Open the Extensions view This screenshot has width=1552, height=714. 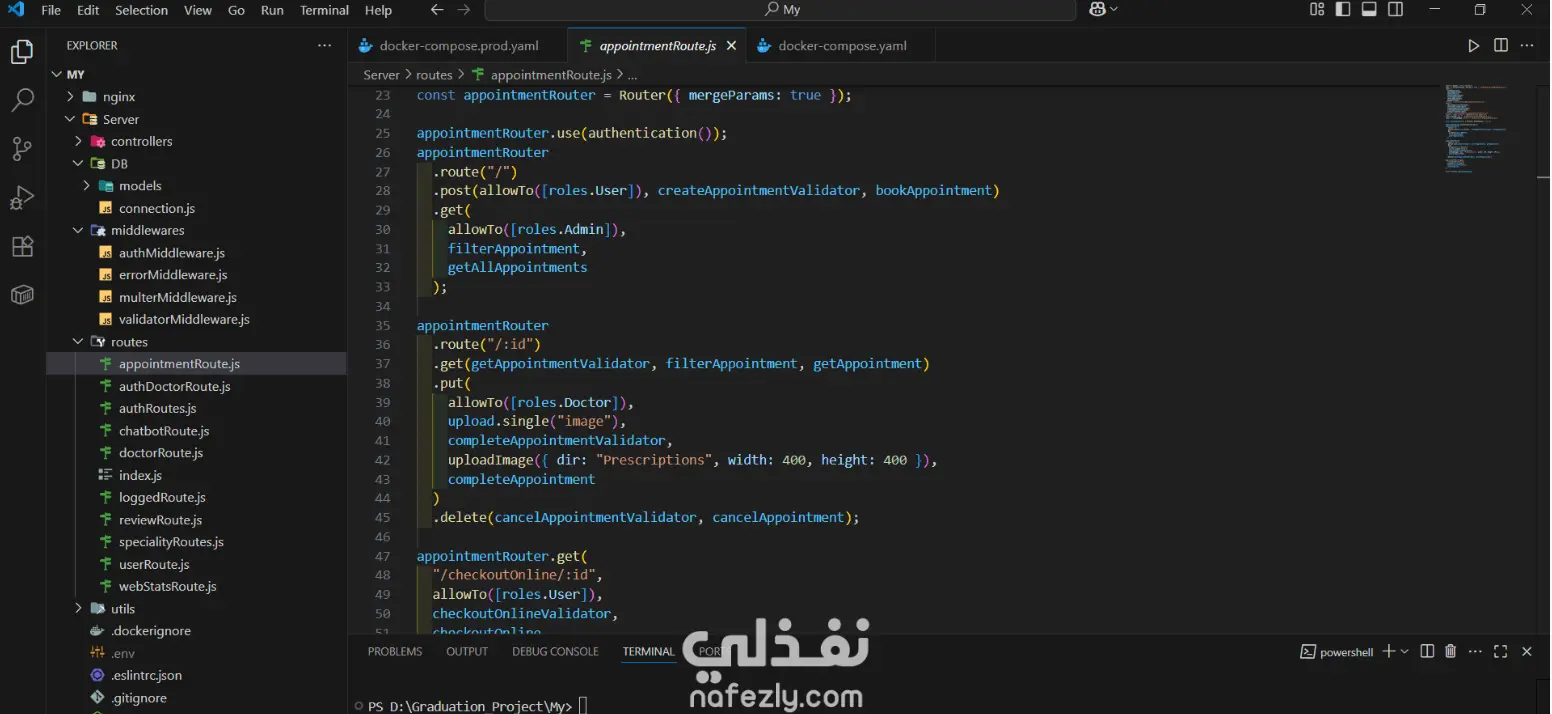pos(22,246)
